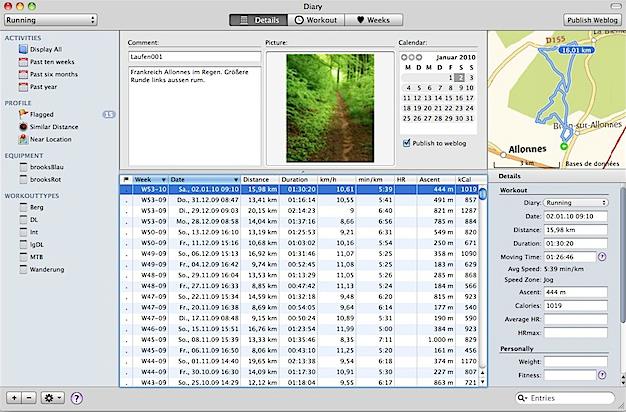Screen dimensions: 626x412
Task: Select the row dated Do., 31.12.09 08:47
Action: [299, 200]
